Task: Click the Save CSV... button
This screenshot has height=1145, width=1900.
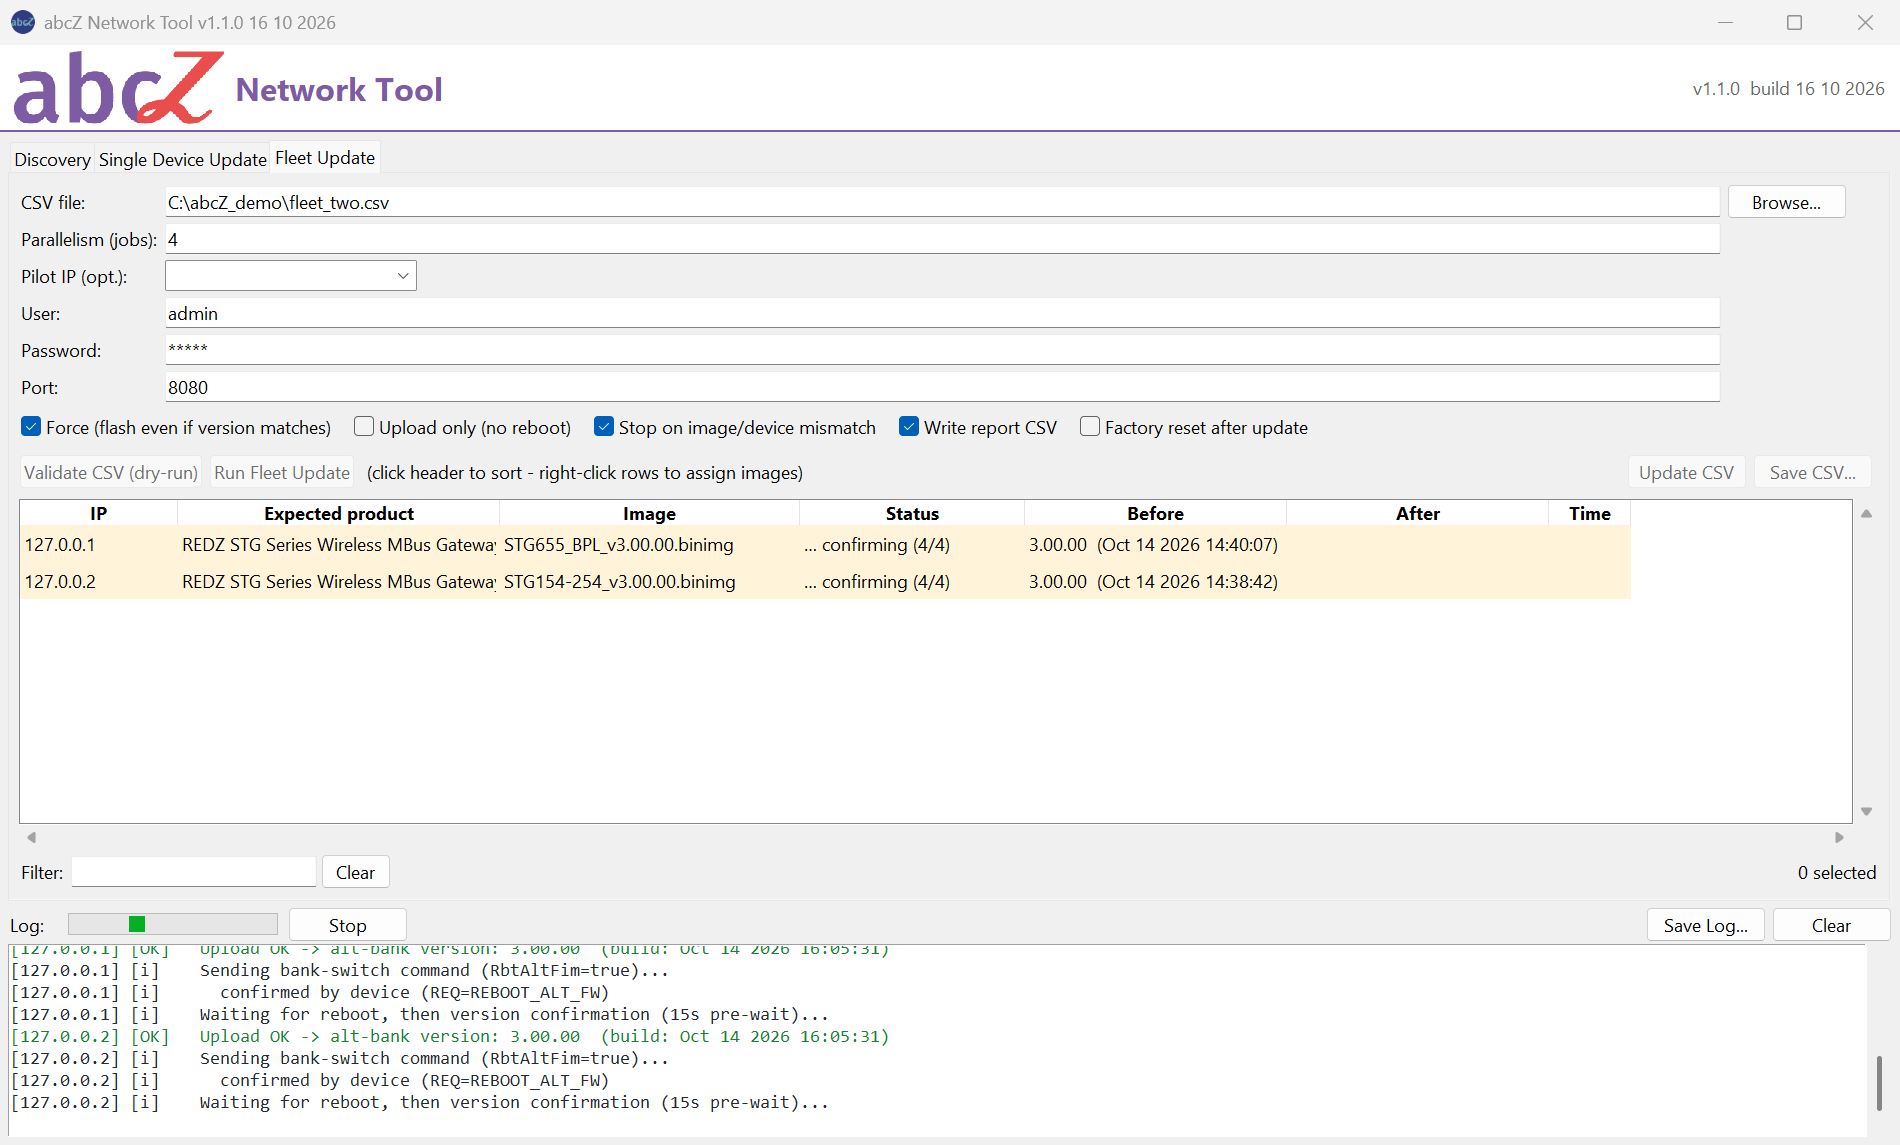Action: coord(1812,472)
